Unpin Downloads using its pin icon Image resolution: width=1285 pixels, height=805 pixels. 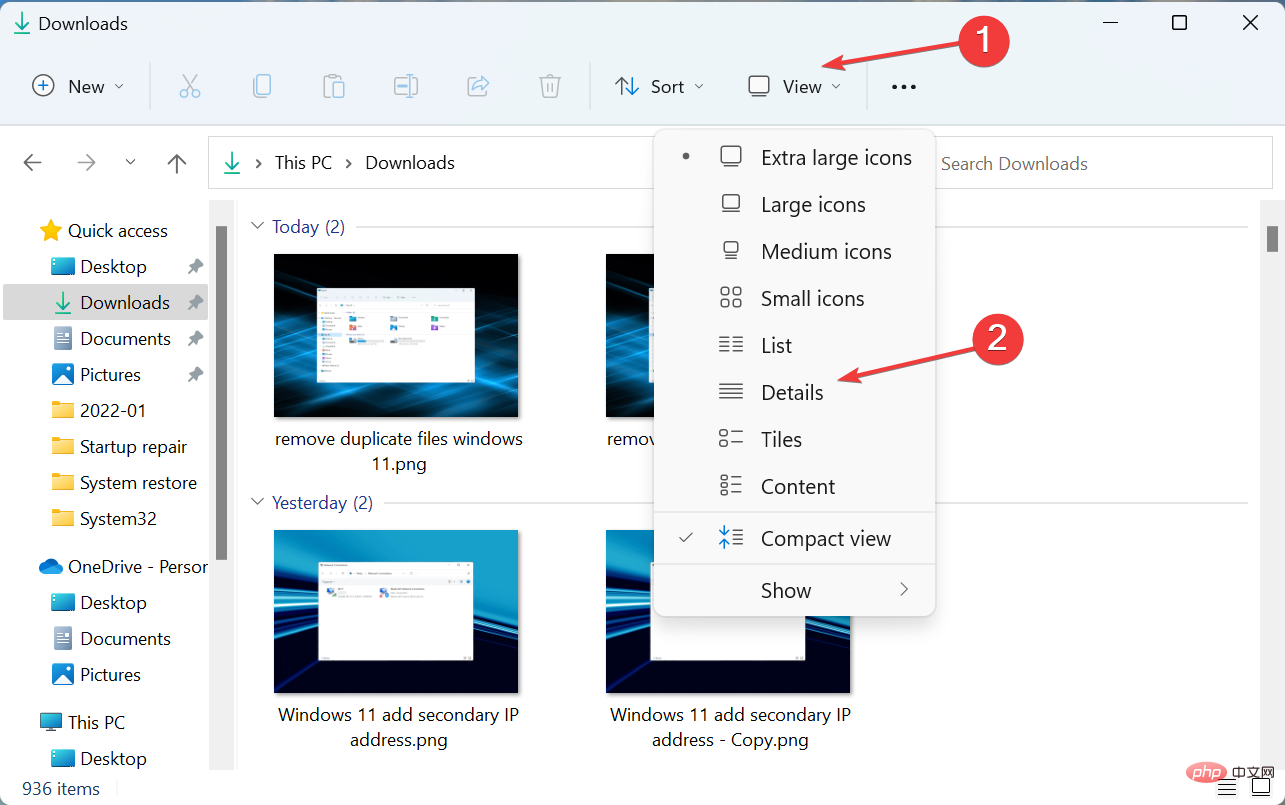click(x=195, y=303)
